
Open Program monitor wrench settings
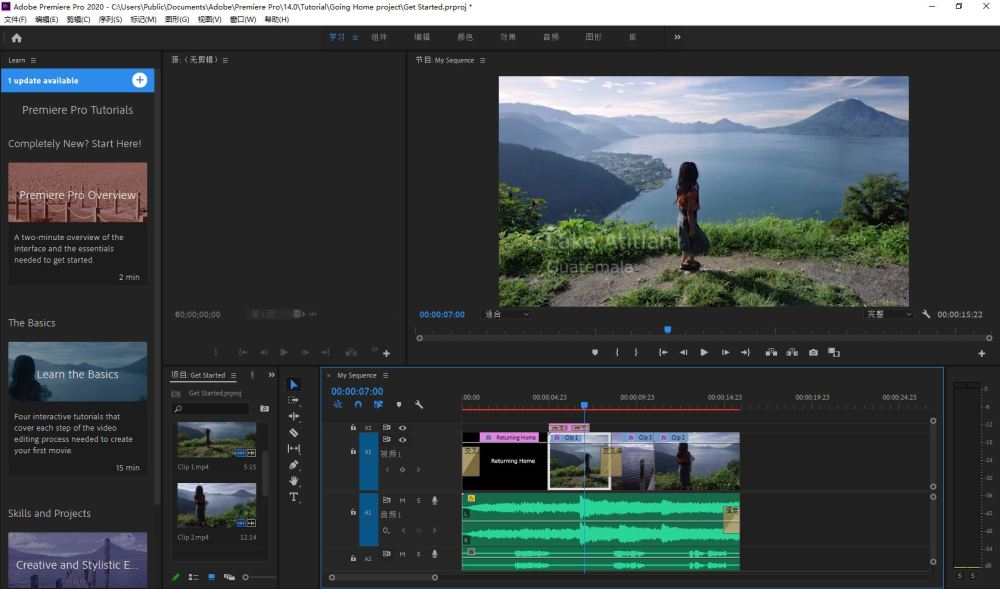pos(926,314)
